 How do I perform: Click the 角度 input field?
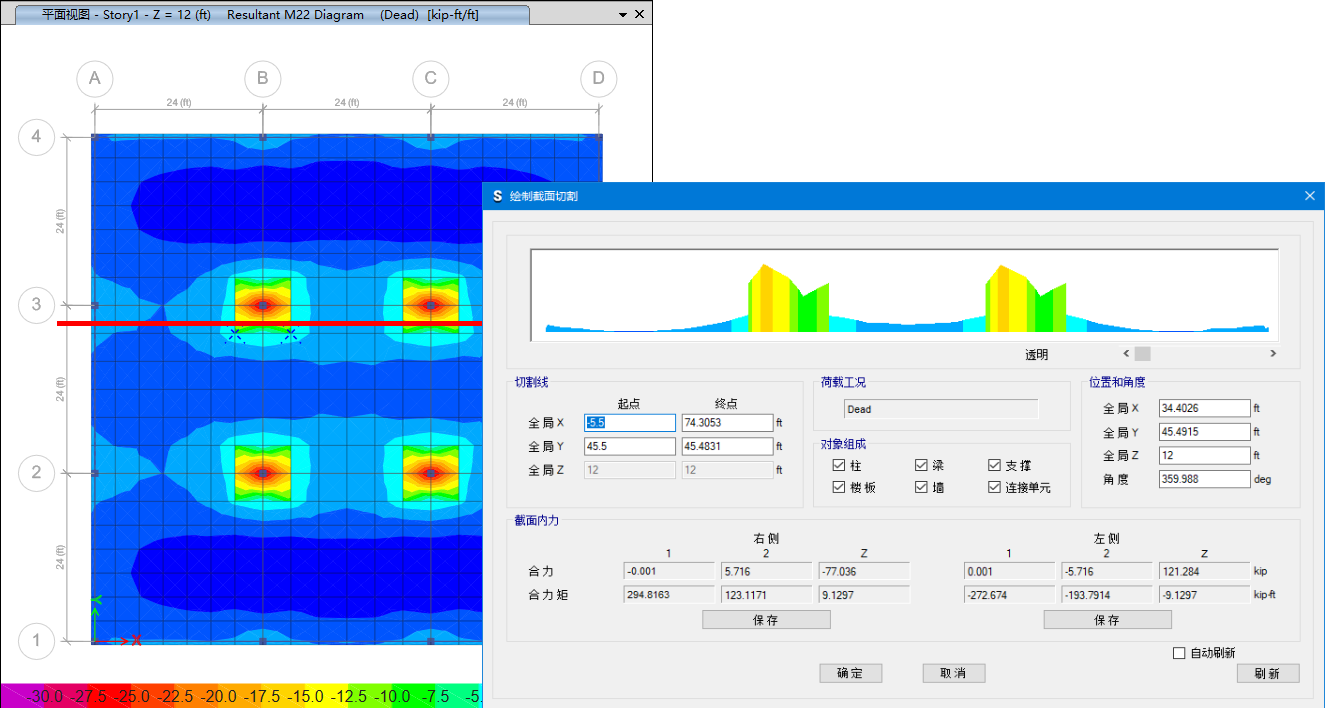(1204, 479)
